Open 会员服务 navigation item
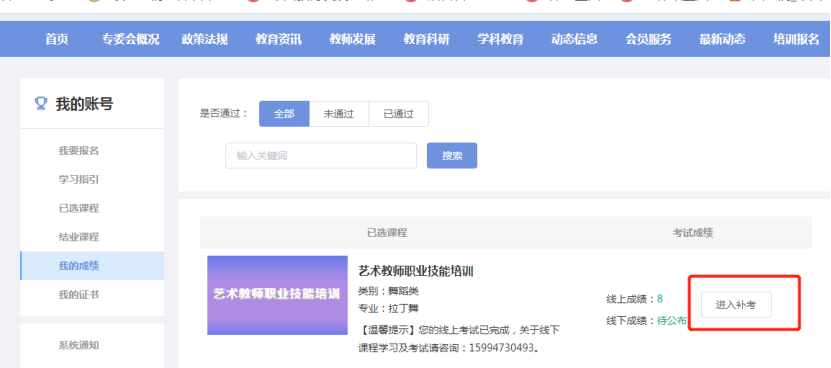831x368 pixels. point(648,39)
